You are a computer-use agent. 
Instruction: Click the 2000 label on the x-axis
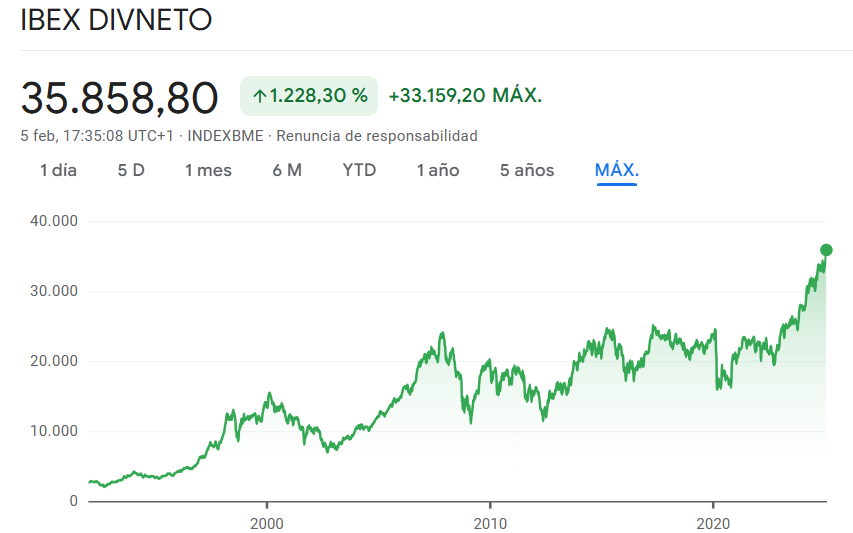[267, 523]
